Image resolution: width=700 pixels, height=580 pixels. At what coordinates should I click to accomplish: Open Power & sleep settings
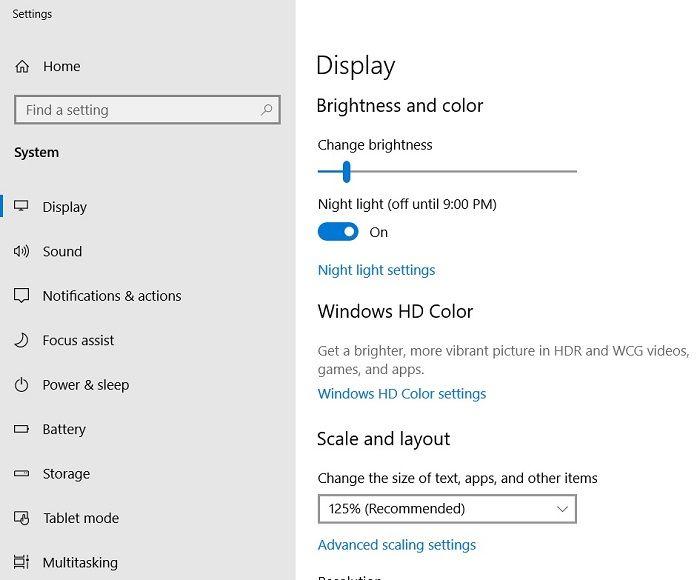tap(86, 385)
